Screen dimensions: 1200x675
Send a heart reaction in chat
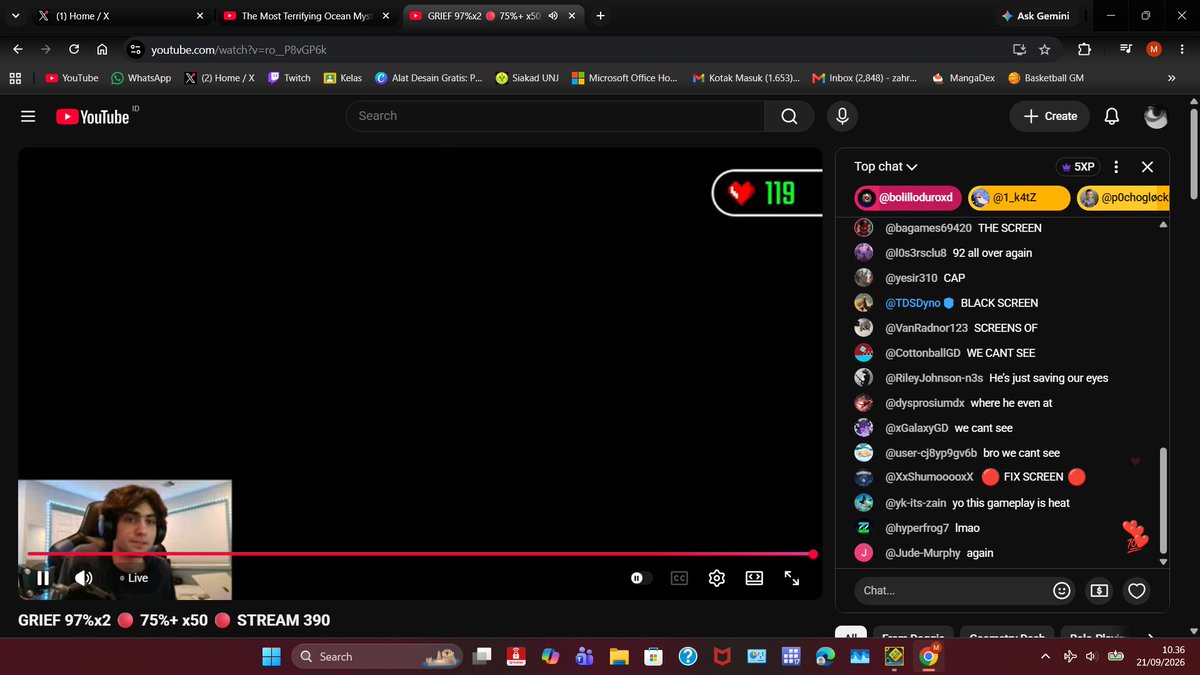point(1136,591)
